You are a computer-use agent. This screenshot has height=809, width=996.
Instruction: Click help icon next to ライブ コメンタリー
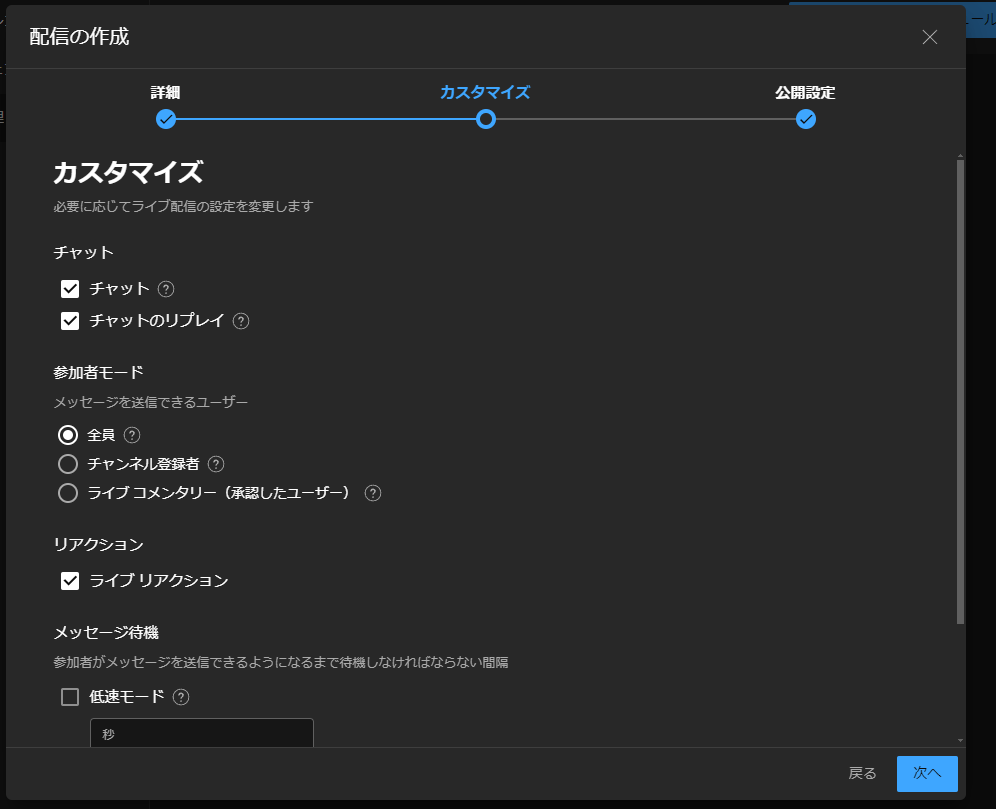(373, 493)
